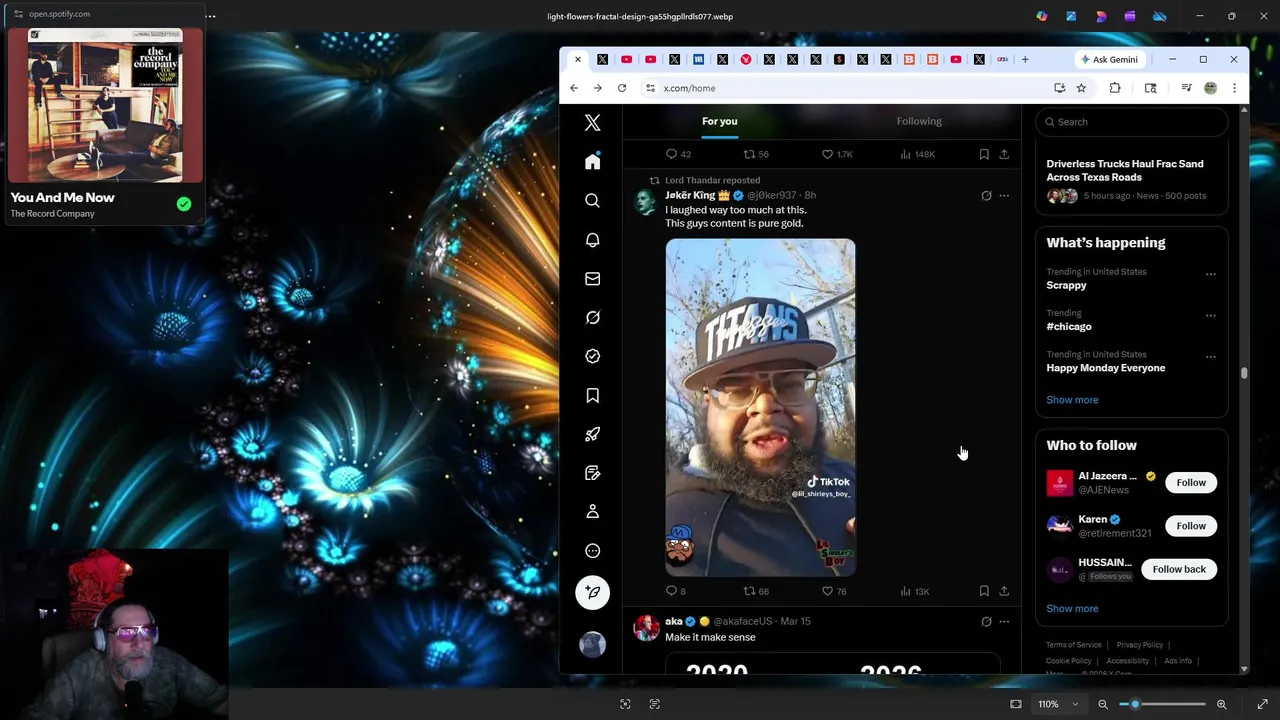1280x720 pixels.
Task: Share the post with 1.7K likes
Action: pyautogui.click(x=1004, y=154)
